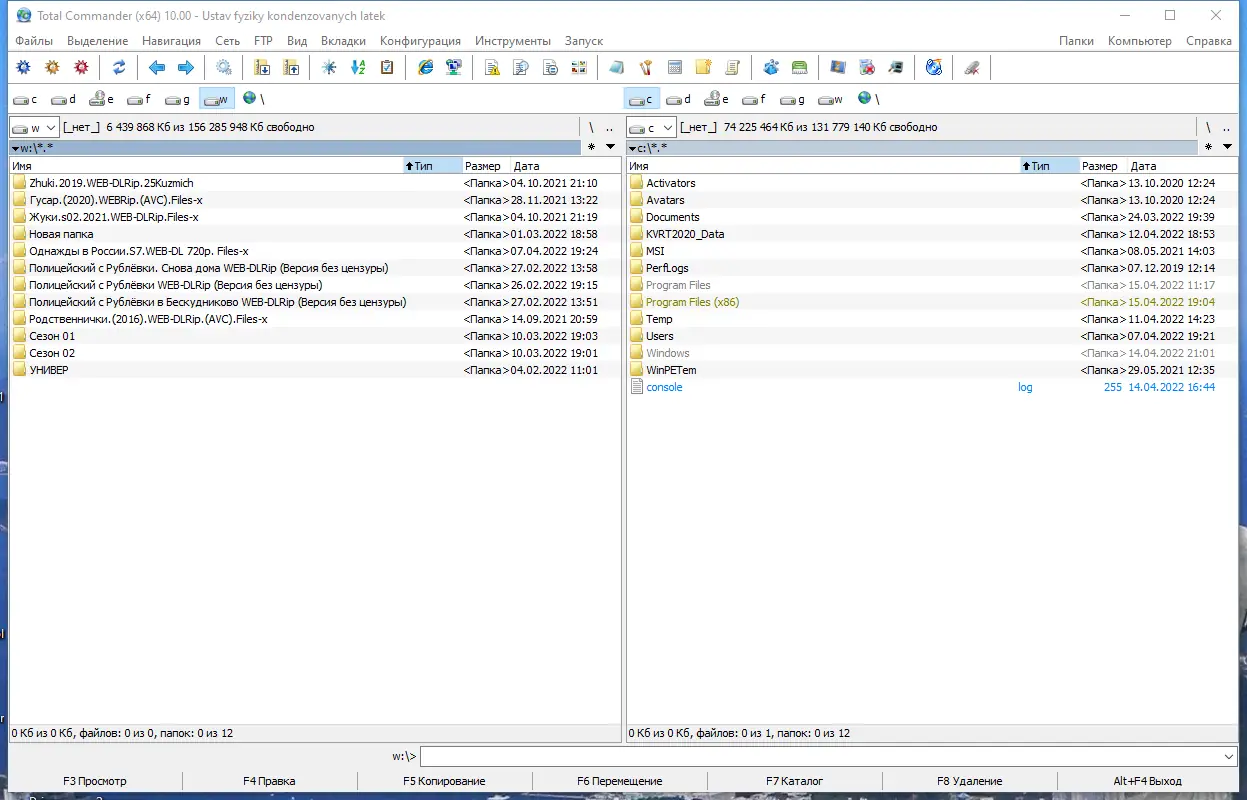Click the network computers toolbar icon
Screen dimensions: 1247x800
pos(454,67)
